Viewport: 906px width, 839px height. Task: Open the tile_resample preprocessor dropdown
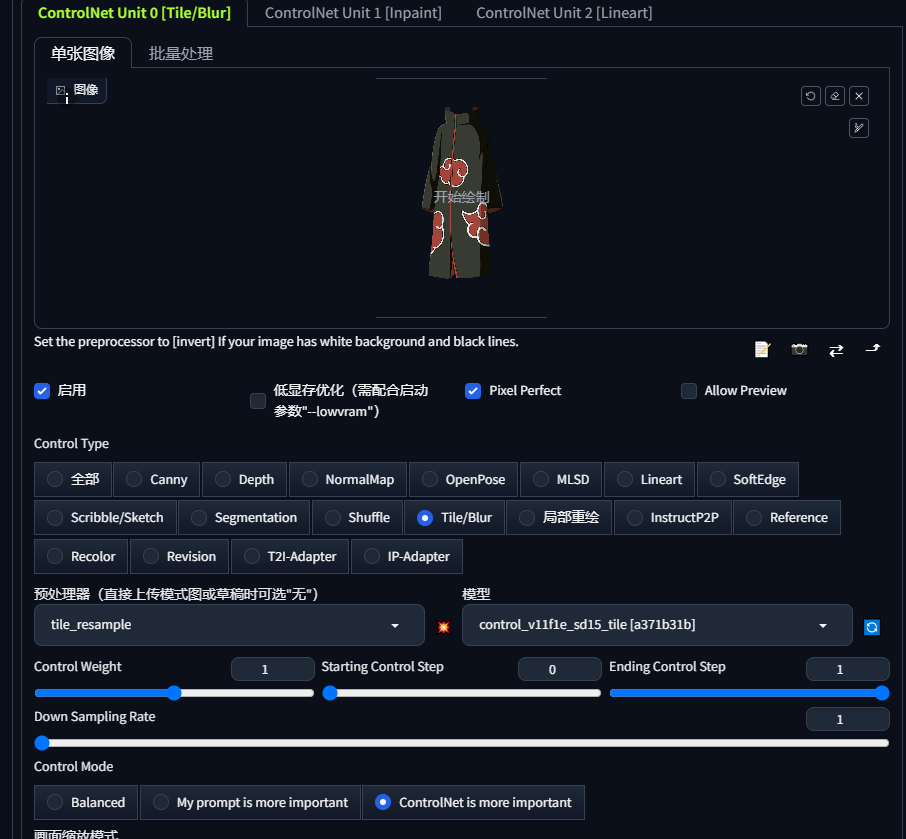(229, 625)
